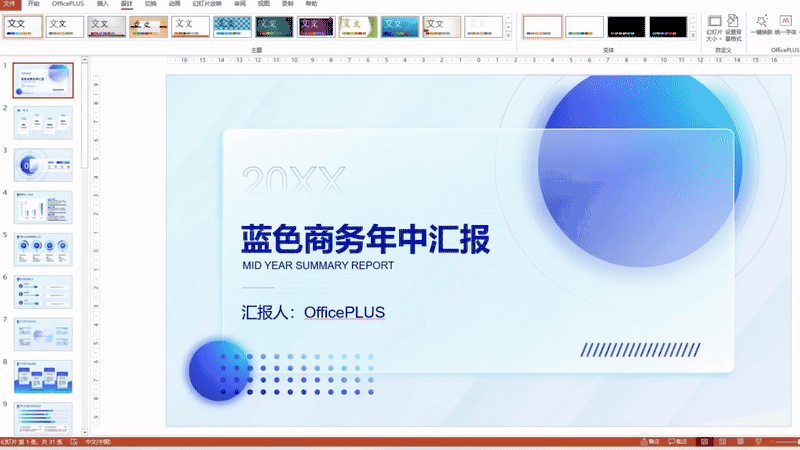Click the MID YEAR SUMMARY REPORT subtitle
Screen dimensions: 800x450
pyautogui.click(x=318, y=265)
